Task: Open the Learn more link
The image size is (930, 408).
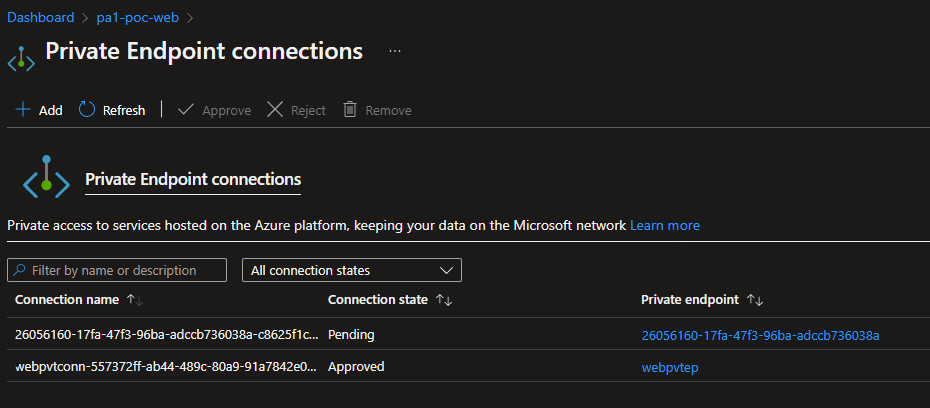Action: pyautogui.click(x=665, y=226)
